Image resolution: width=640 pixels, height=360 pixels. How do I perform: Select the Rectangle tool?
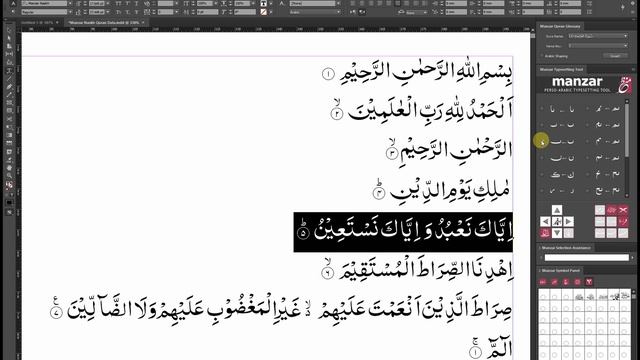tap(9, 111)
